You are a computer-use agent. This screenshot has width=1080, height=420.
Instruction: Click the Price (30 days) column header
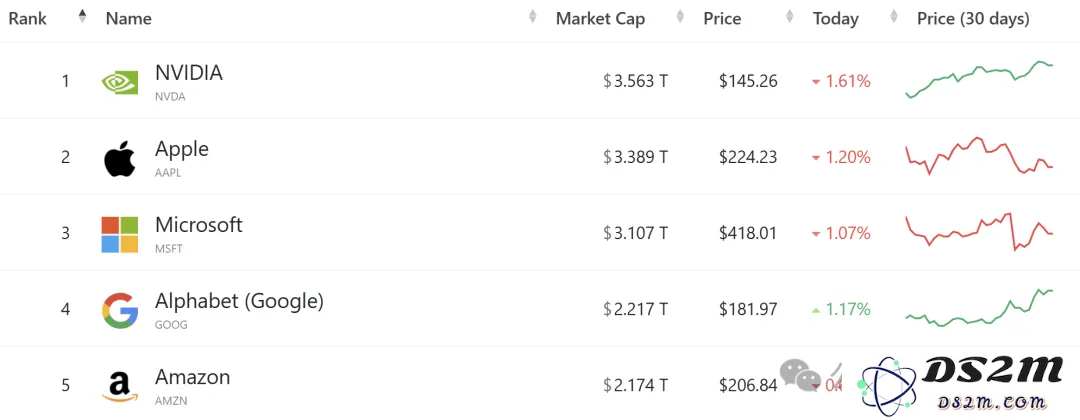(973, 19)
